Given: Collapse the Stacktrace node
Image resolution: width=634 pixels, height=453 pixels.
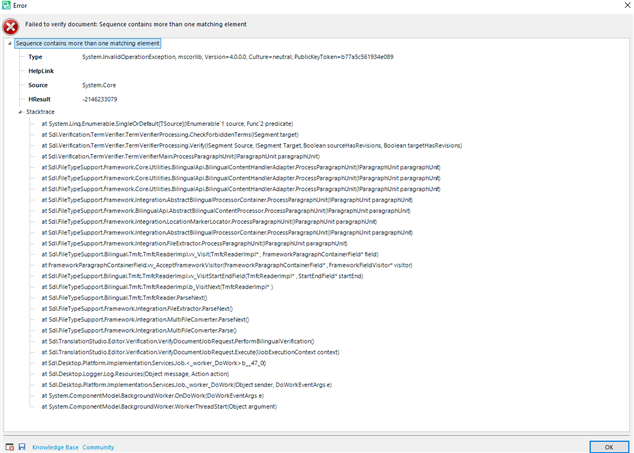Looking at the screenshot, I should tap(20, 112).
